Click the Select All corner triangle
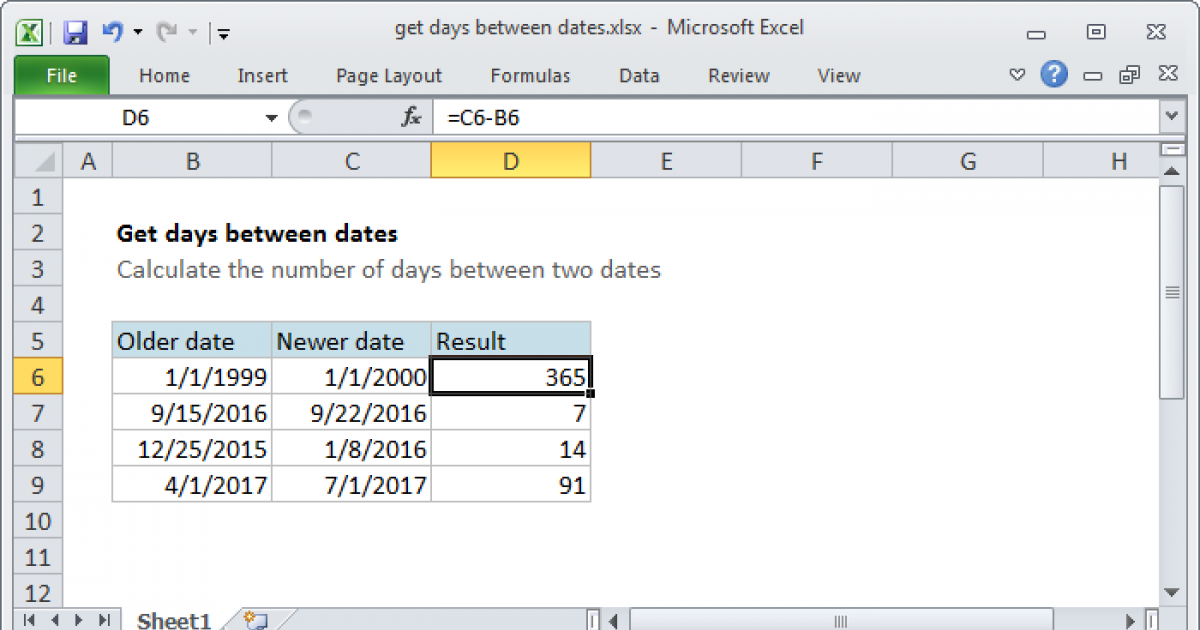Viewport: 1200px width, 630px height. pos(40,161)
